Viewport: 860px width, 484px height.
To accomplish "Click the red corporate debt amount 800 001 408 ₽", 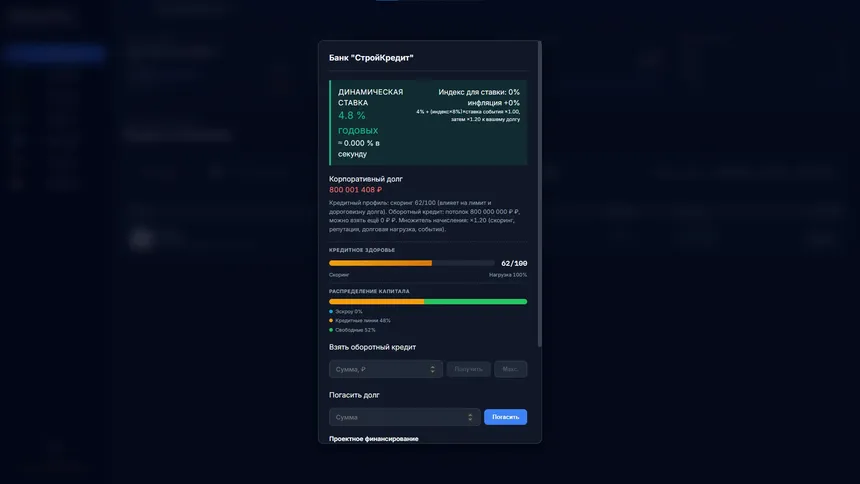I will pos(355,190).
